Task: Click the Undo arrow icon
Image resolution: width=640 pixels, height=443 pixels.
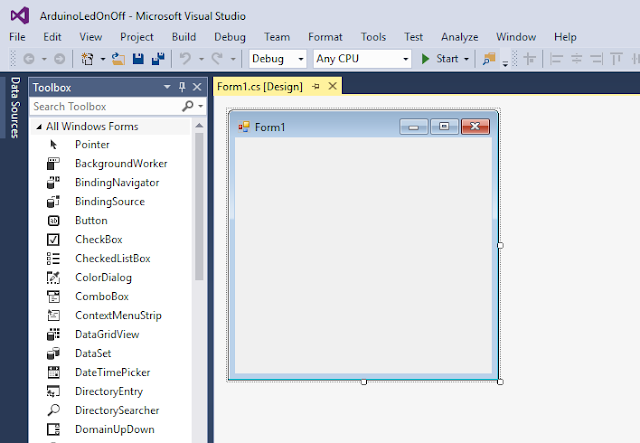Action: pyautogui.click(x=185, y=59)
